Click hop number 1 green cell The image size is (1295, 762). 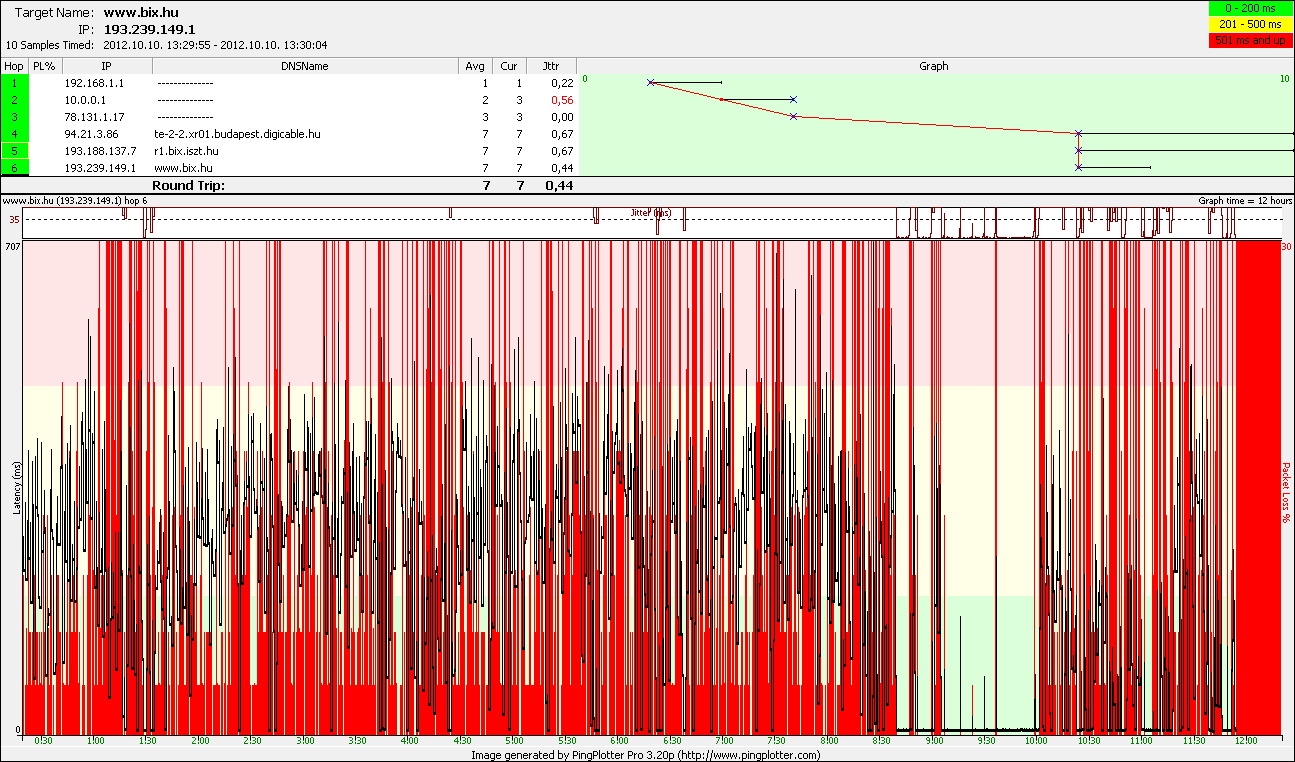tap(14, 83)
